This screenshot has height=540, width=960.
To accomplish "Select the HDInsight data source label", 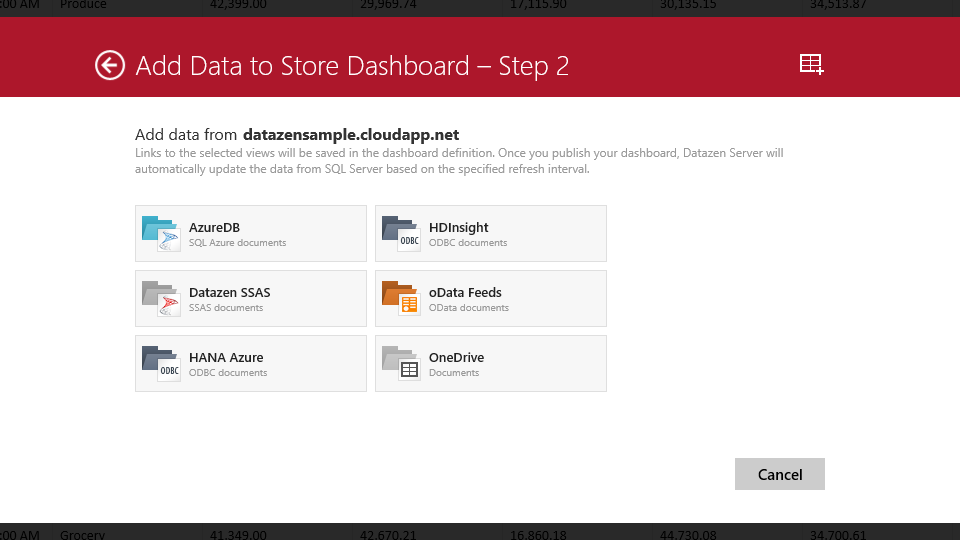I will (458, 227).
